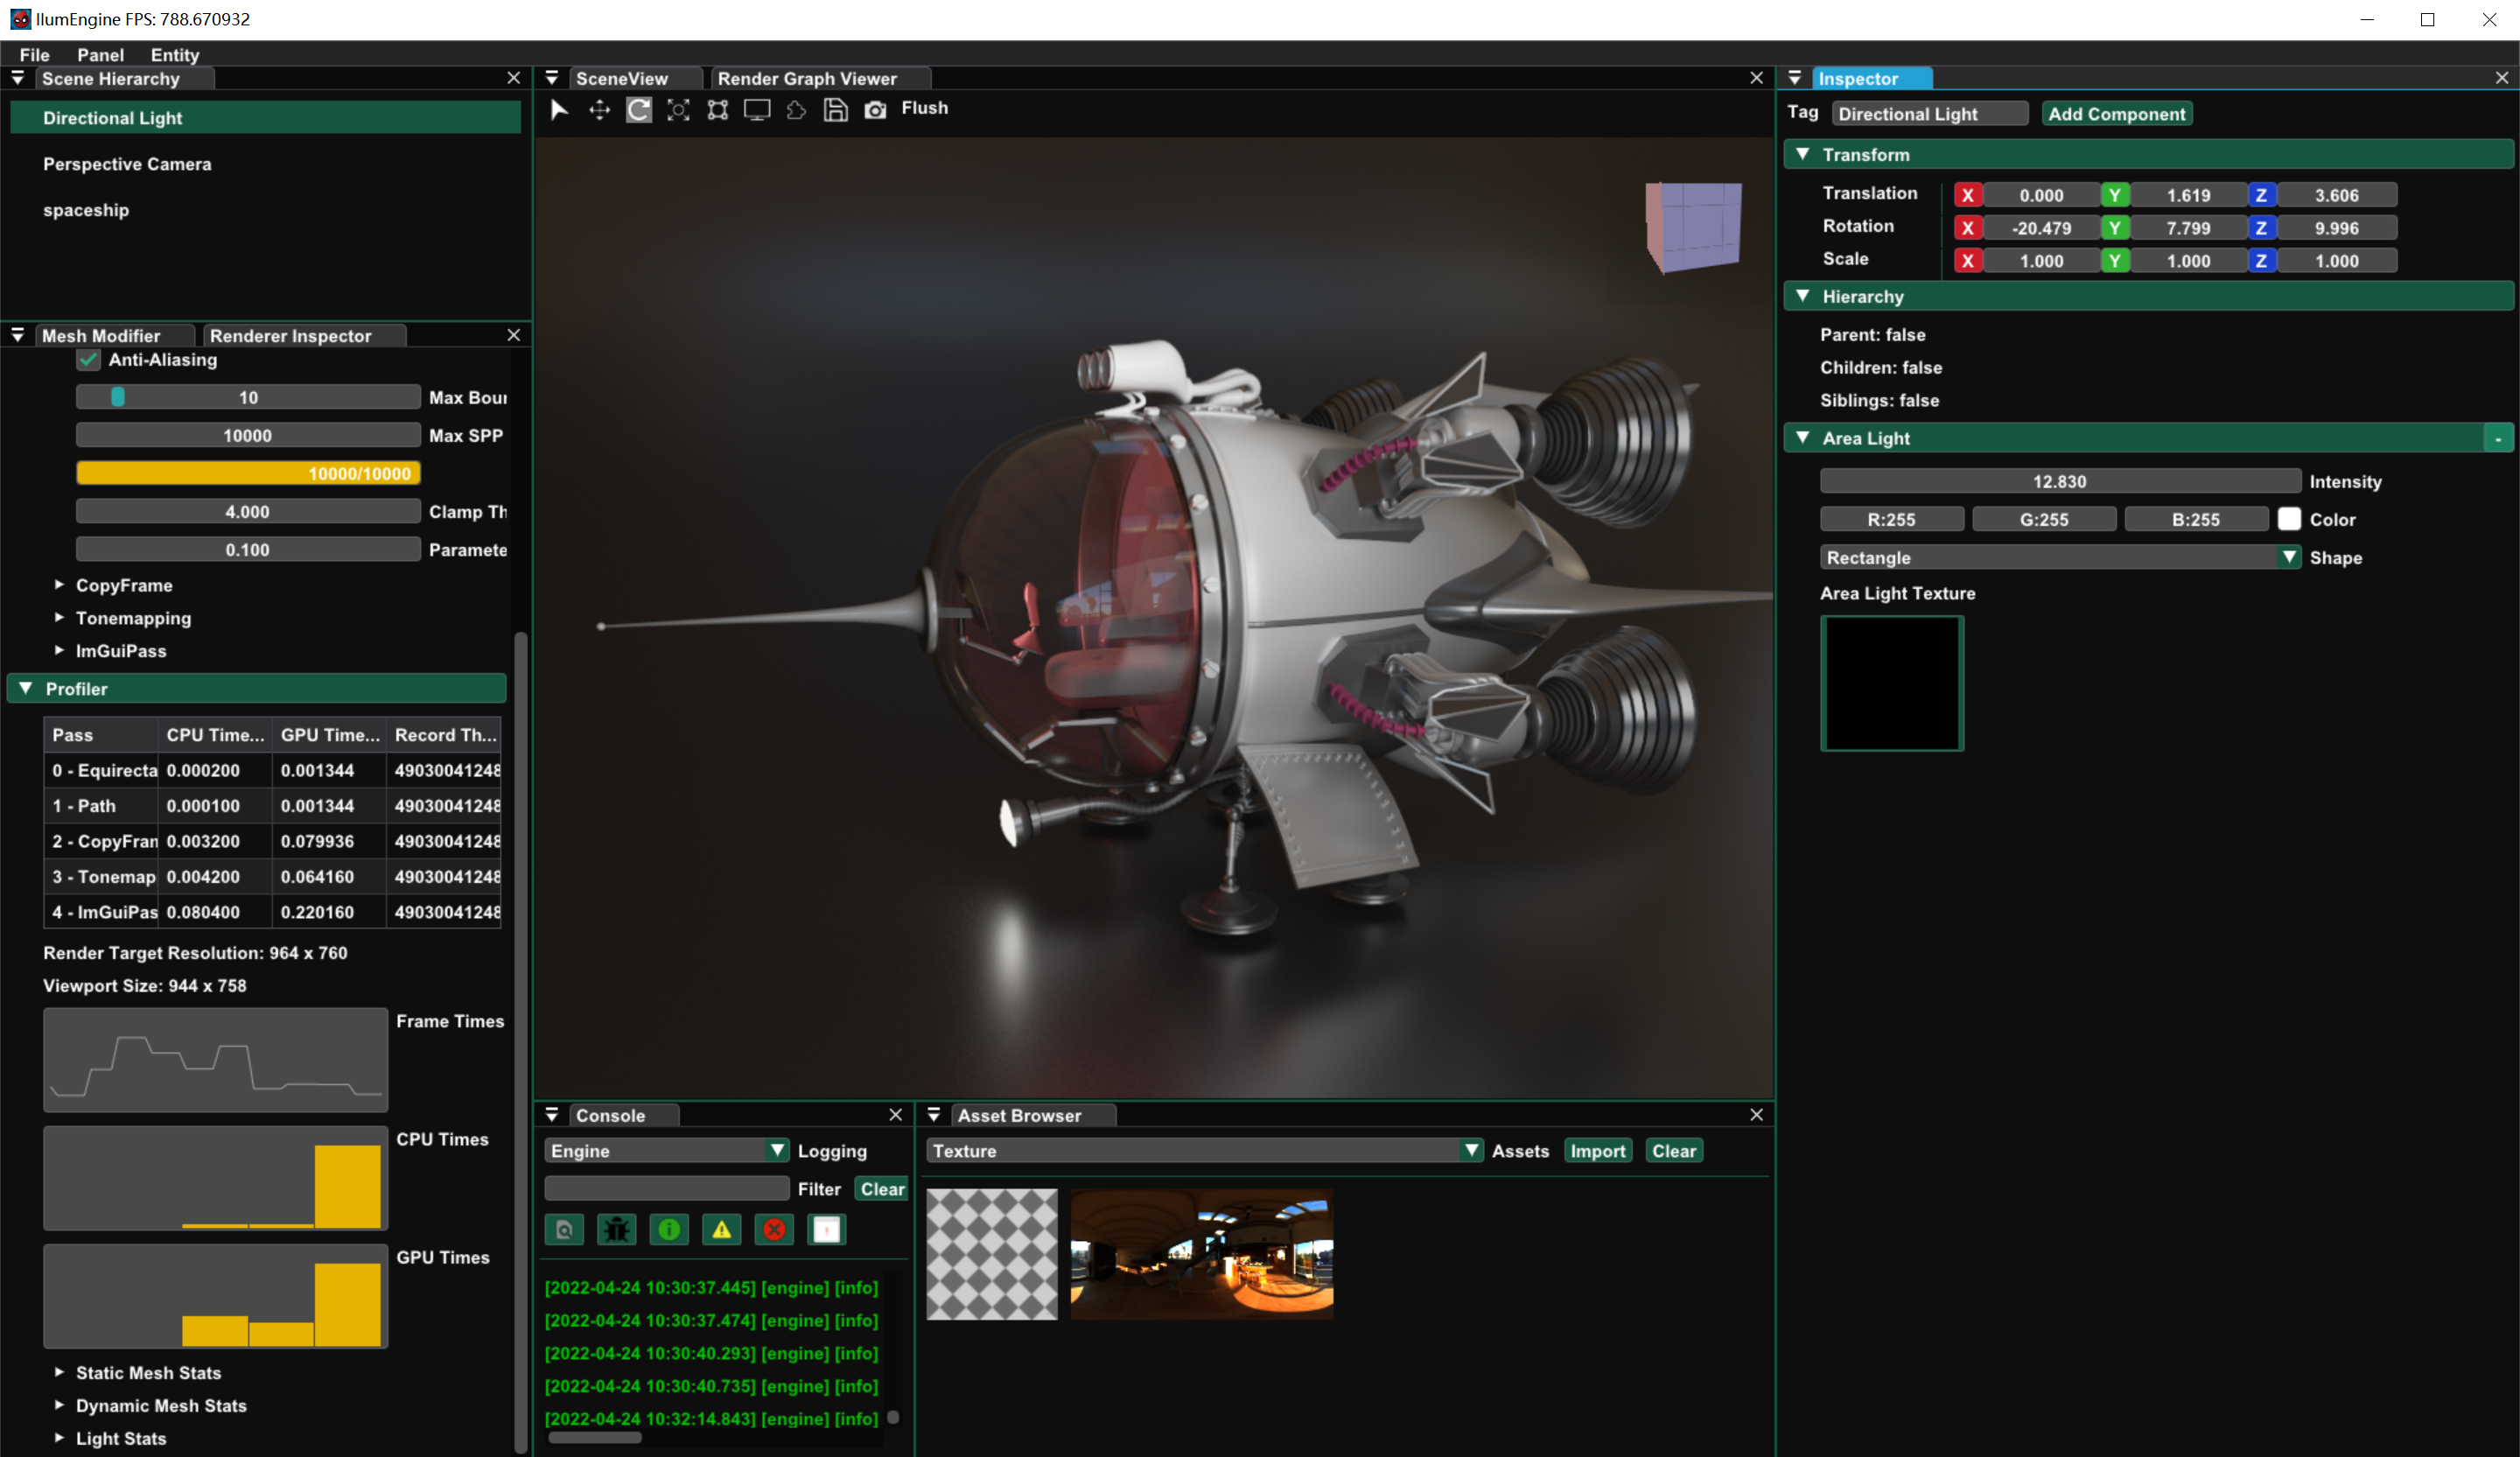Switch to Render Graph Viewer tab
Screen dimensions: 2520x1457
coord(806,79)
